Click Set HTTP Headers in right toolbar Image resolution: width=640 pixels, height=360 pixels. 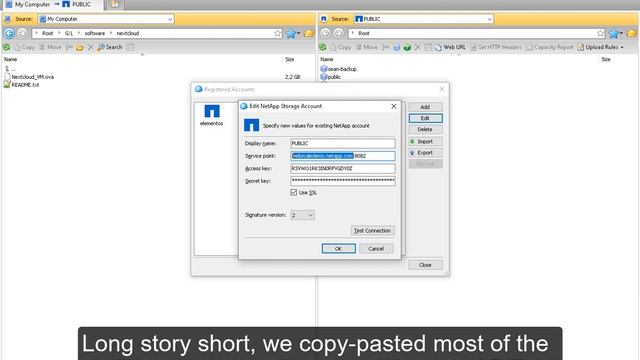[x=496, y=47]
